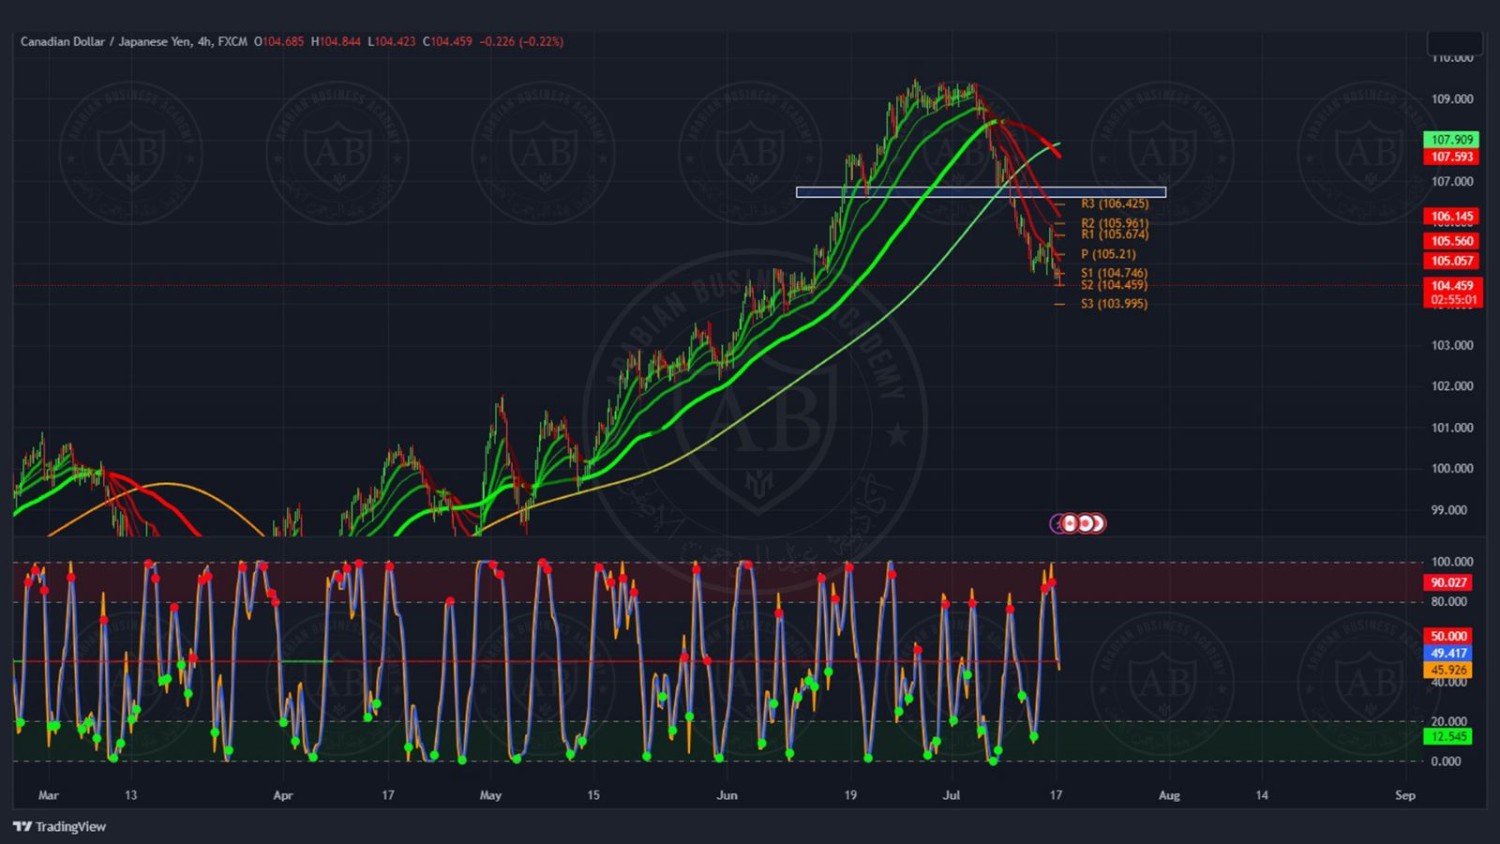The height and width of the screenshot is (844, 1500).
Task: Click the red 106.145 price label
Action: [1451, 216]
